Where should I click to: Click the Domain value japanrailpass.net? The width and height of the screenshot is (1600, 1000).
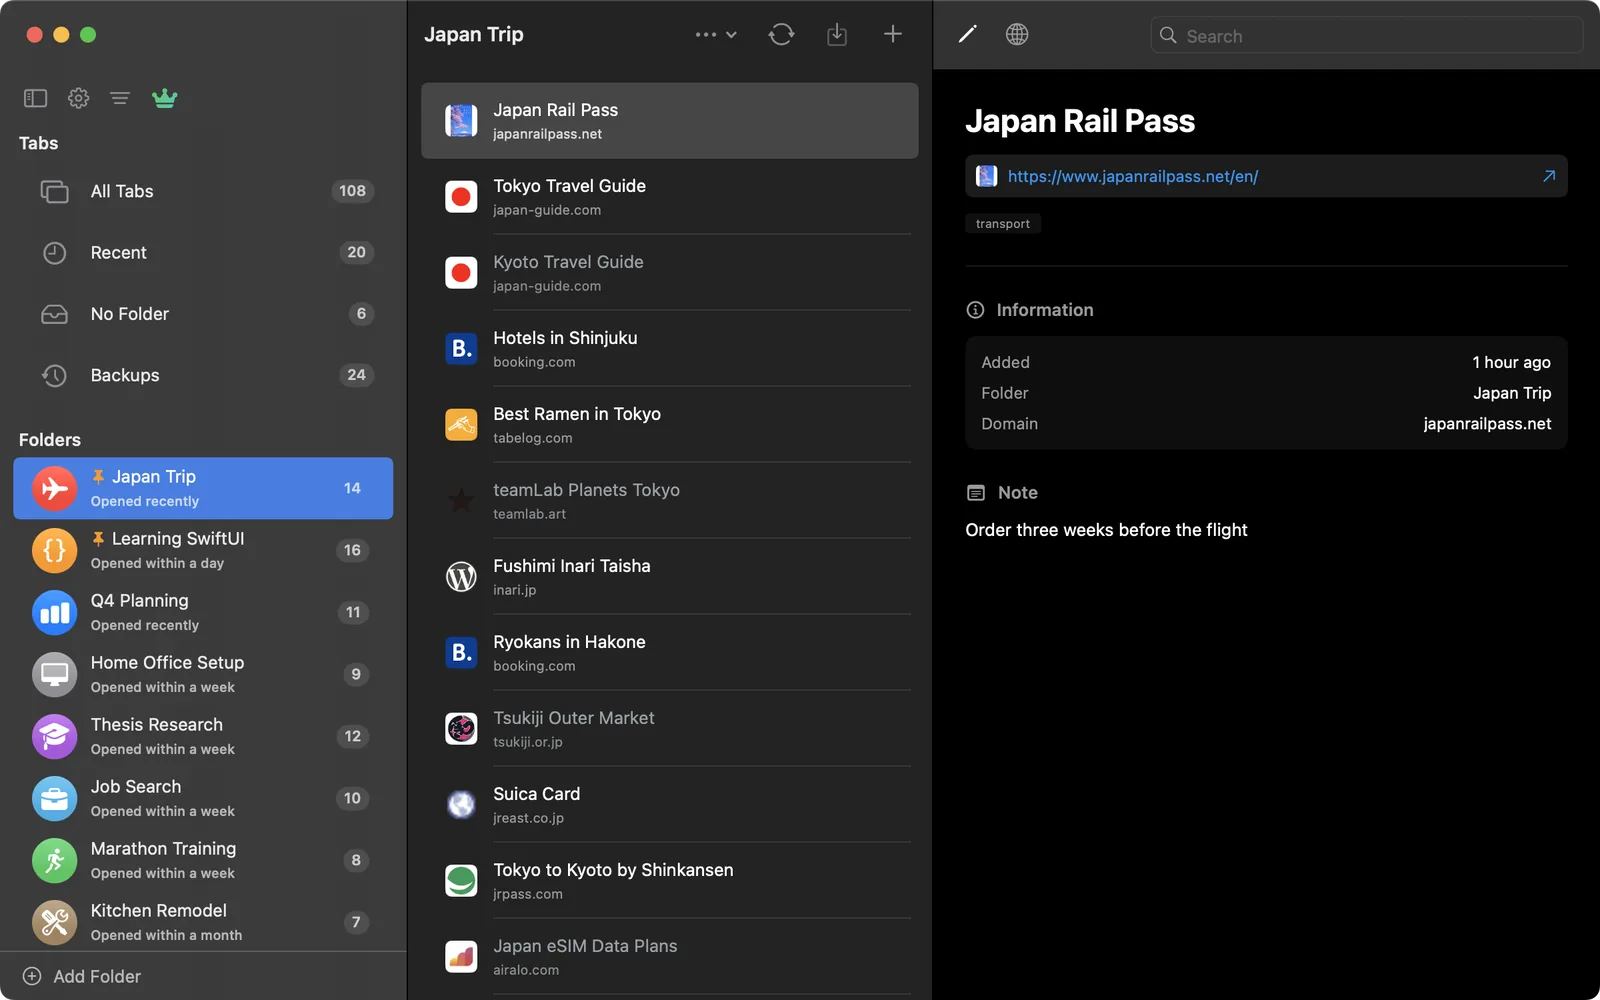1487,424
